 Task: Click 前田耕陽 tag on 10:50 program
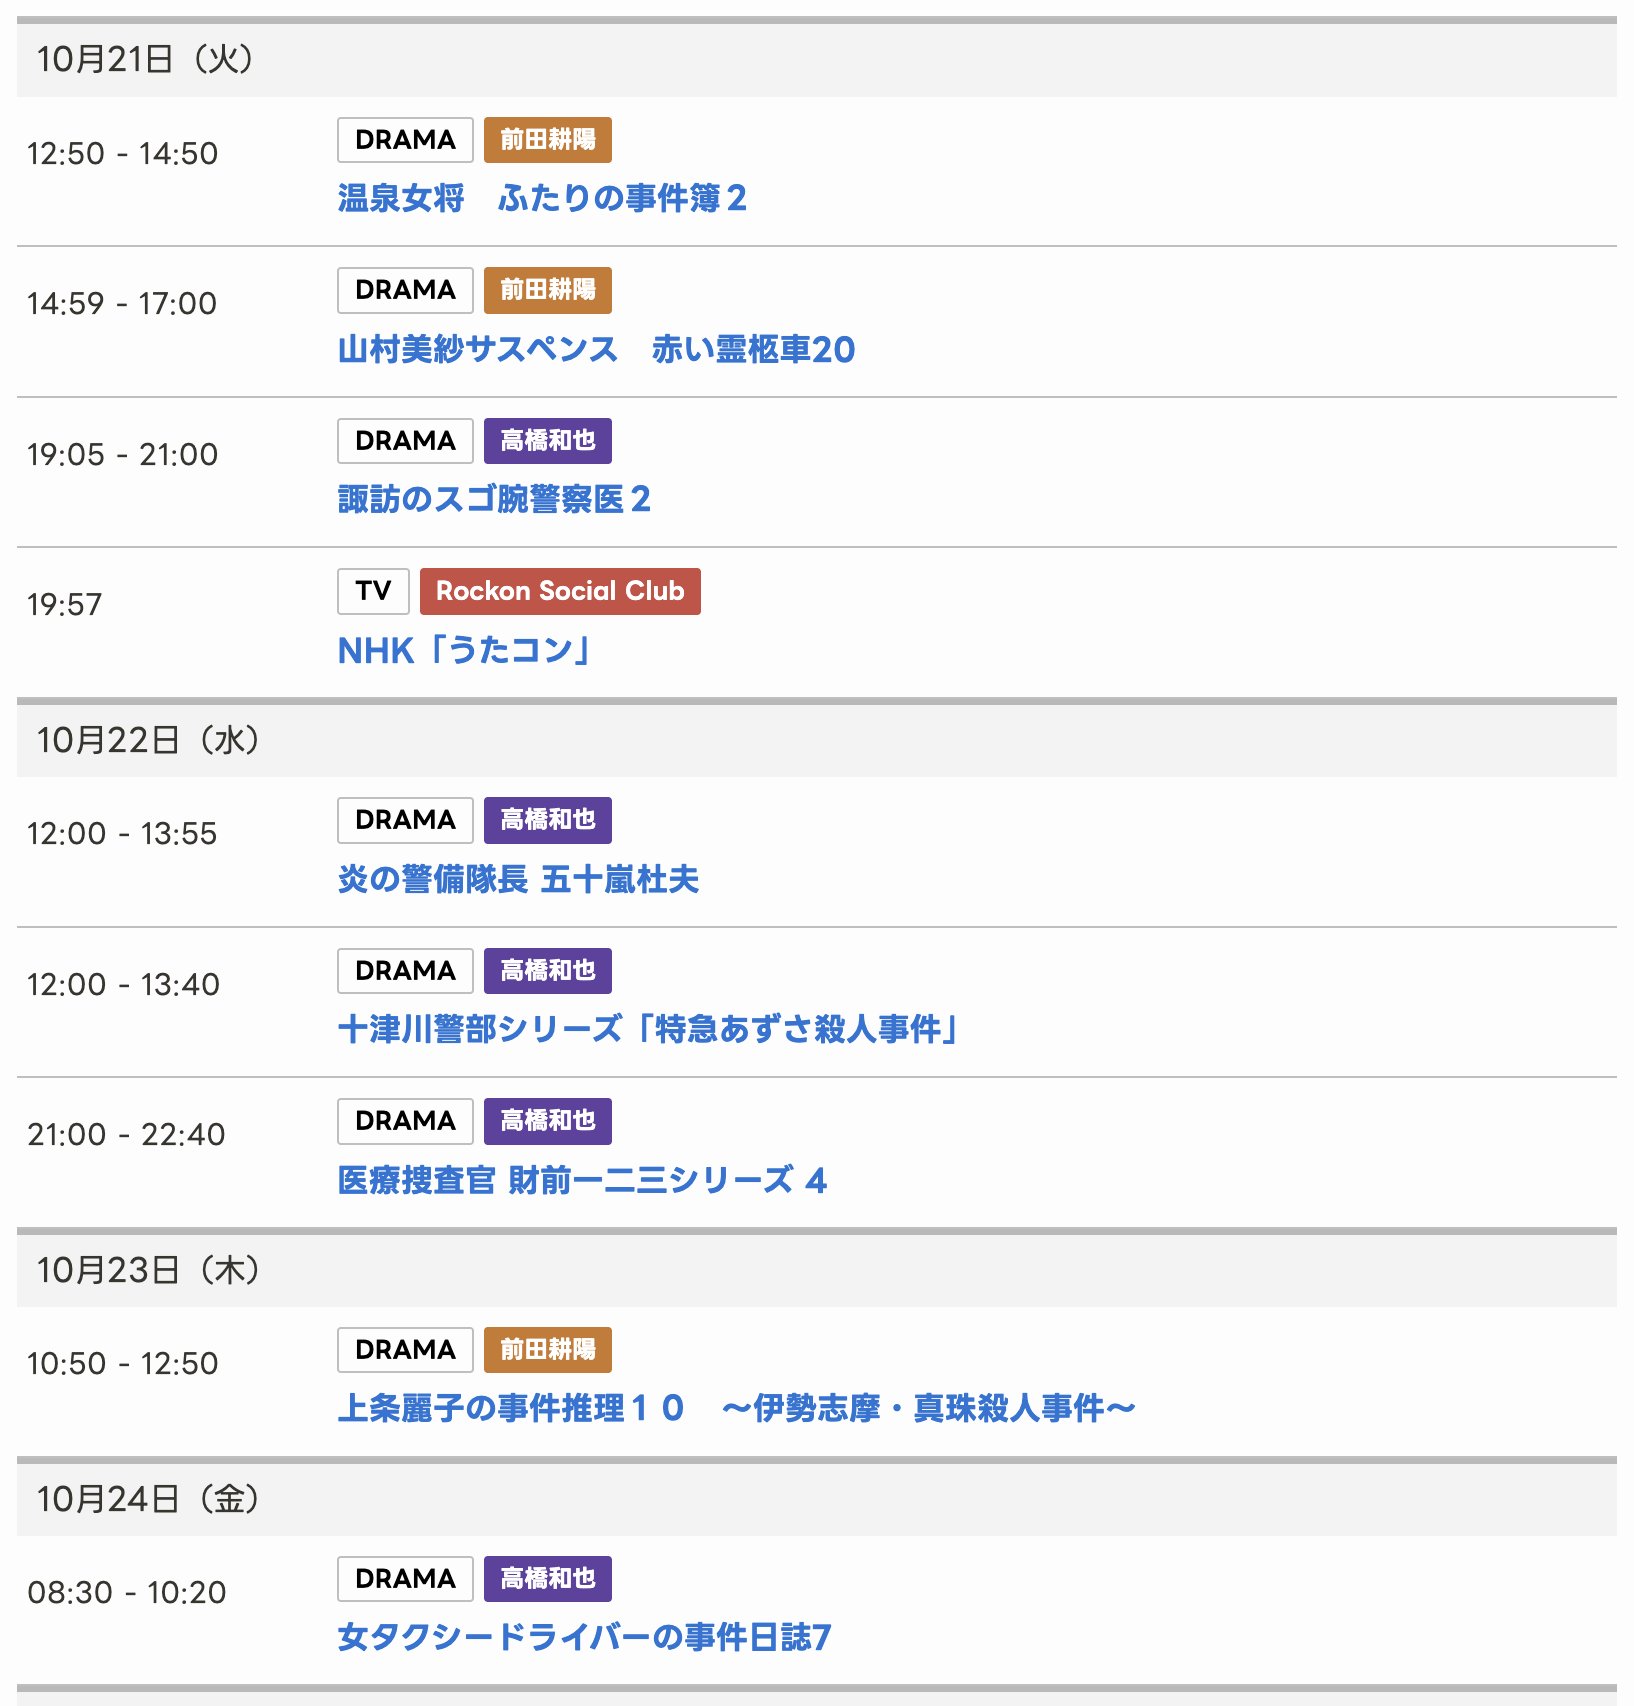(x=548, y=1350)
